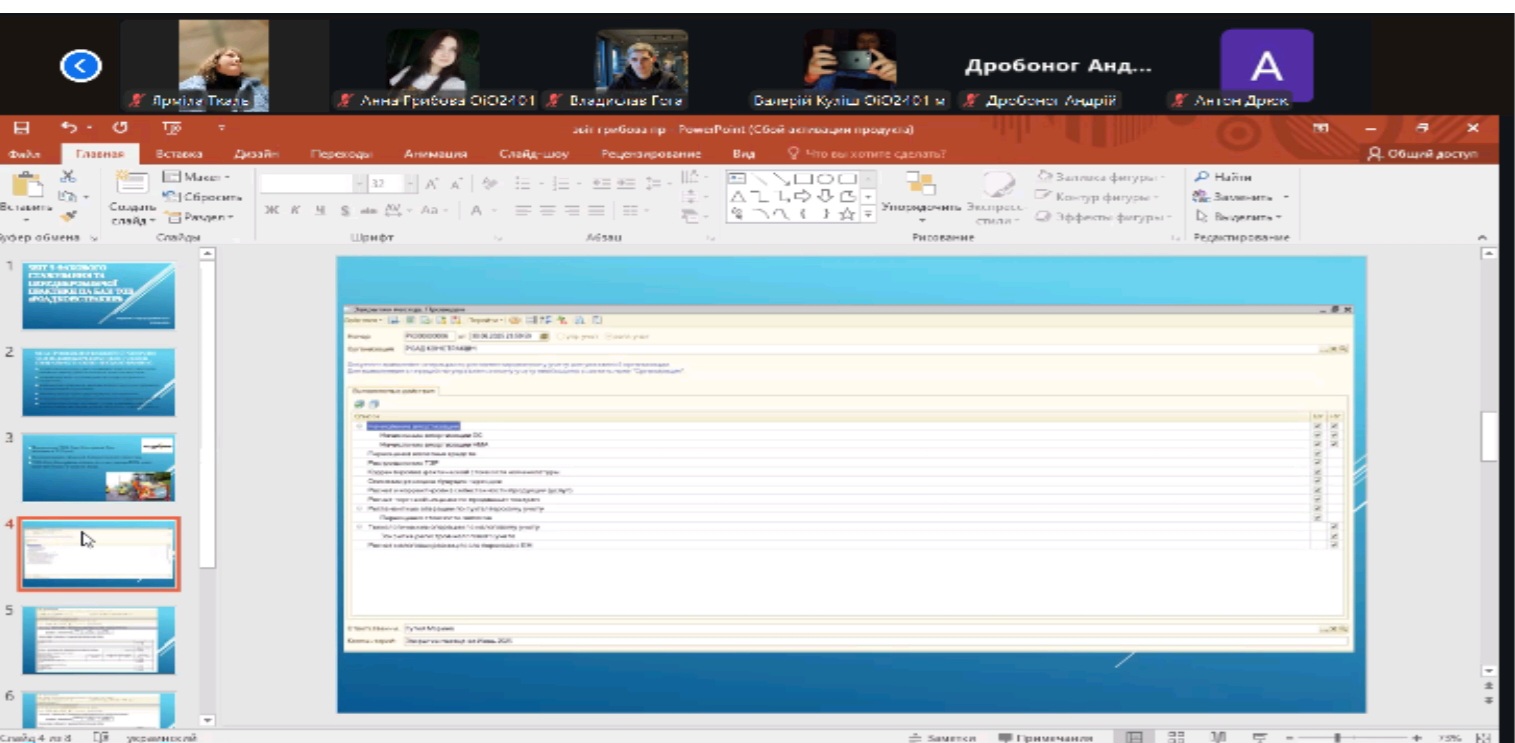This screenshot has width=1515, height=743.
Task: Select the star shape in the shapes gallery
Action: tap(848, 214)
